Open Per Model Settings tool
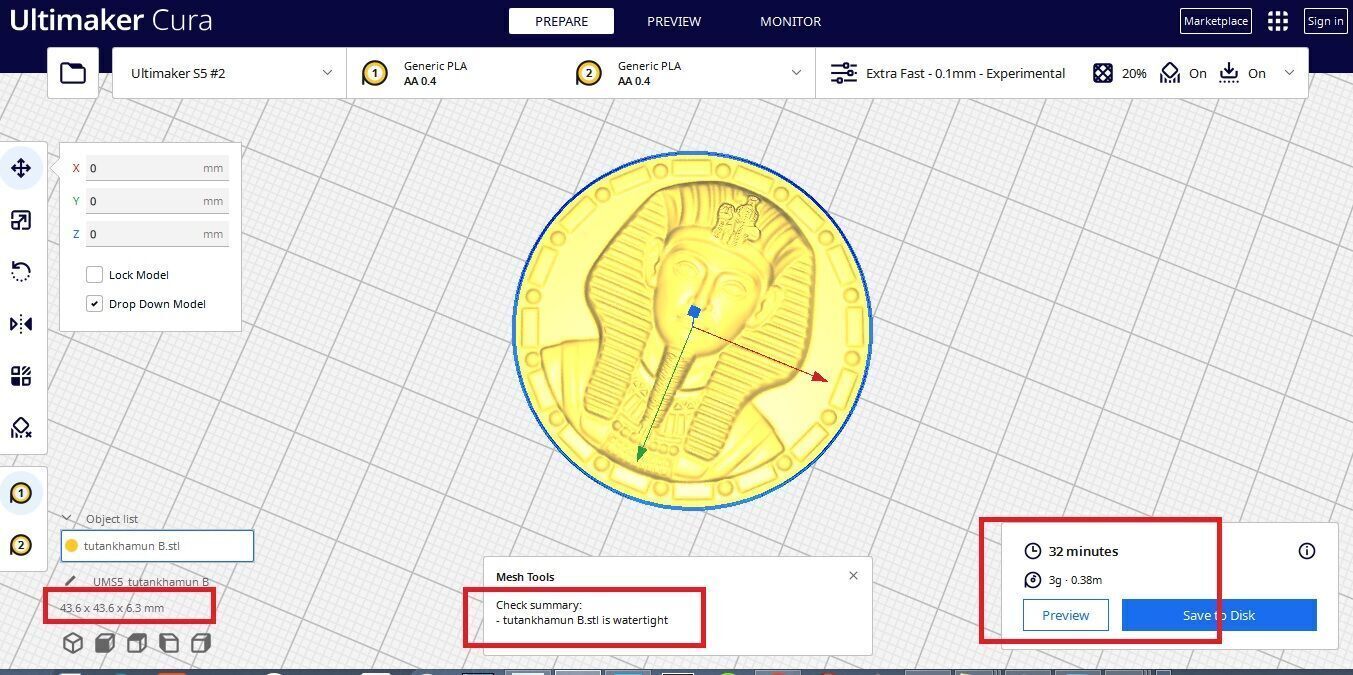1353x675 pixels. (21, 376)
